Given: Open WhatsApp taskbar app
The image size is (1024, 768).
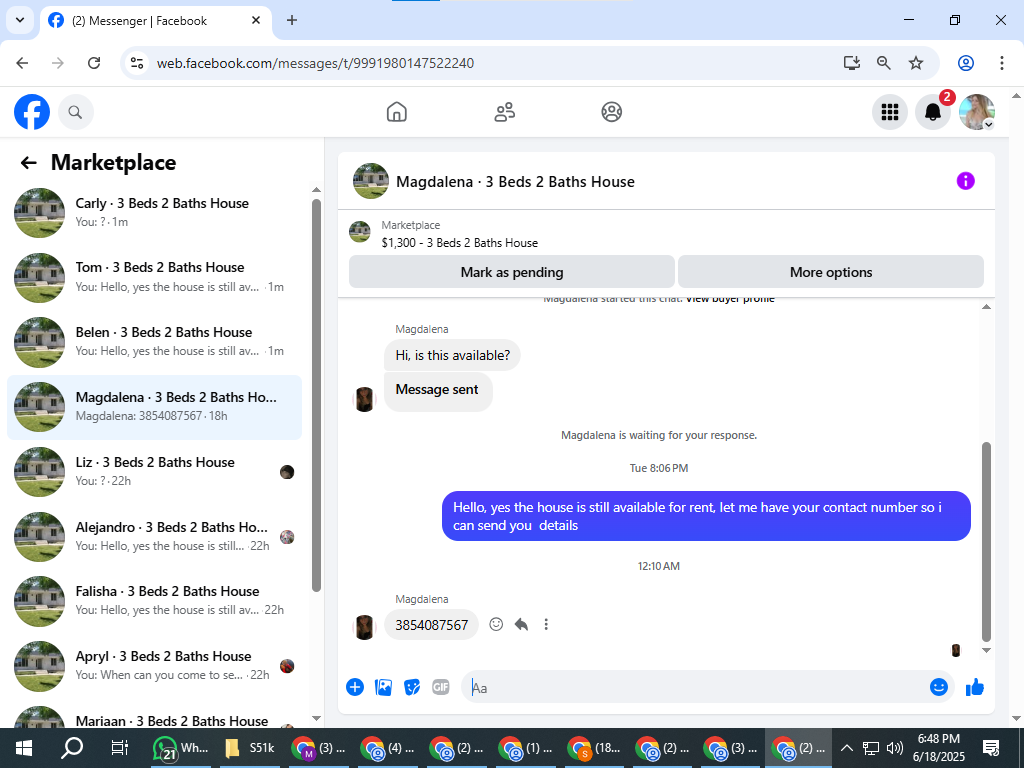Looking at the screenshot, I should coord(180,748).
